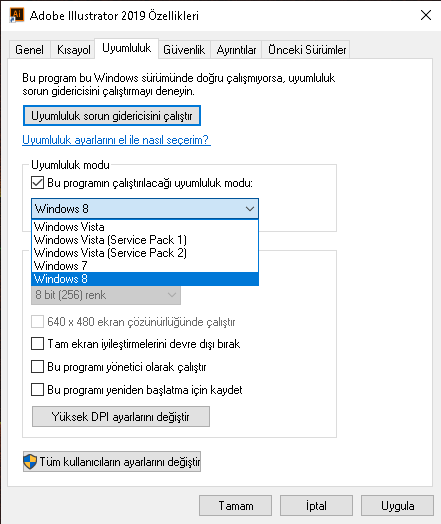Viewport: 441px width, 524px height.
Task: Pick Windows Vista (Service Pack 1) option
Action: coord(145,240)
